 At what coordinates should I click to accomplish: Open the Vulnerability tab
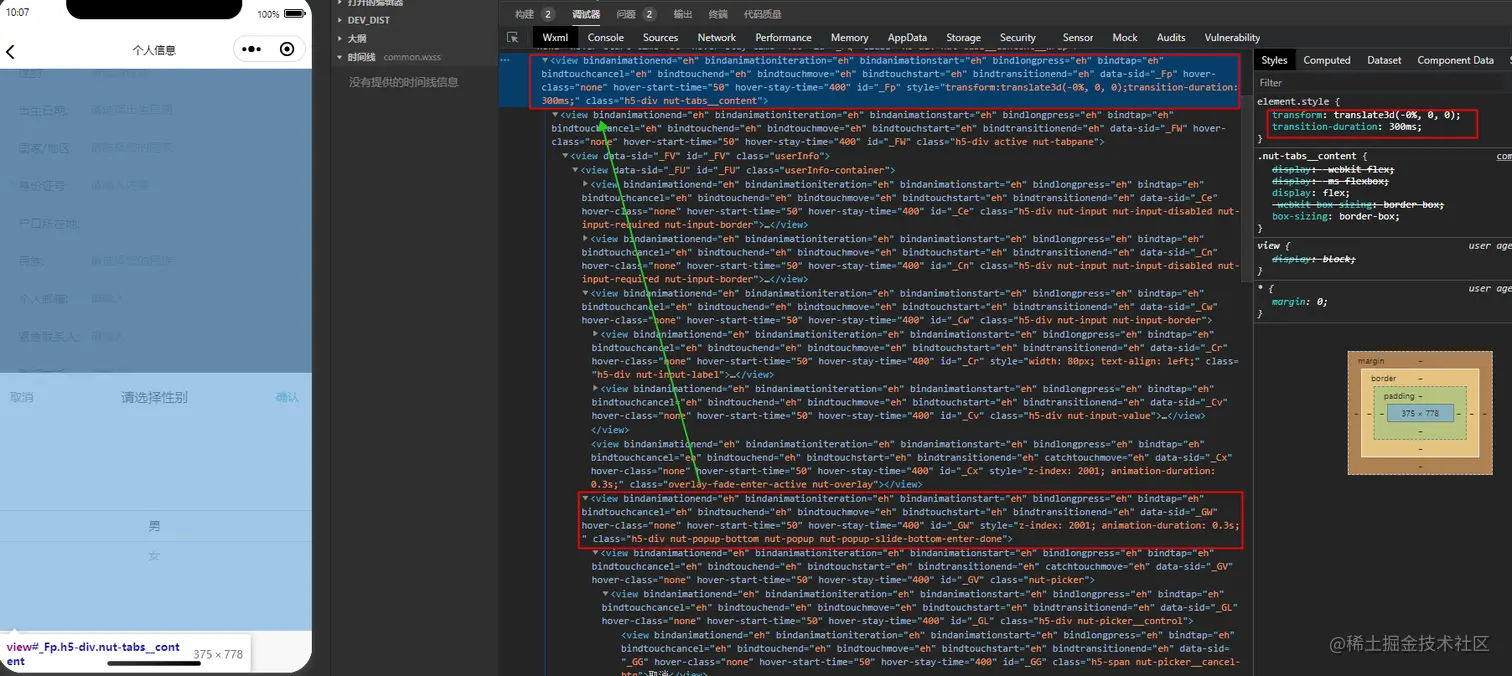point(1232,37)
